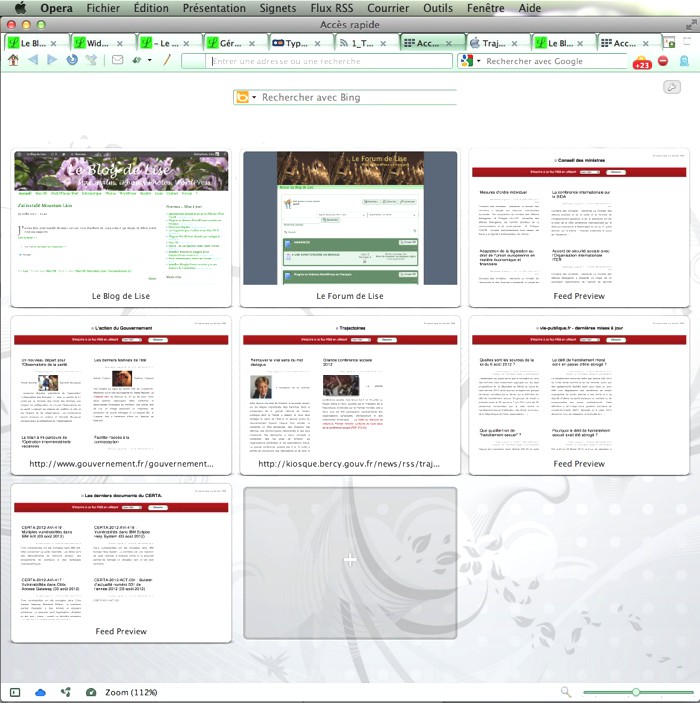Add a new speed dial entry
Viewport: 700px width, 703px height.
[350, 562]
